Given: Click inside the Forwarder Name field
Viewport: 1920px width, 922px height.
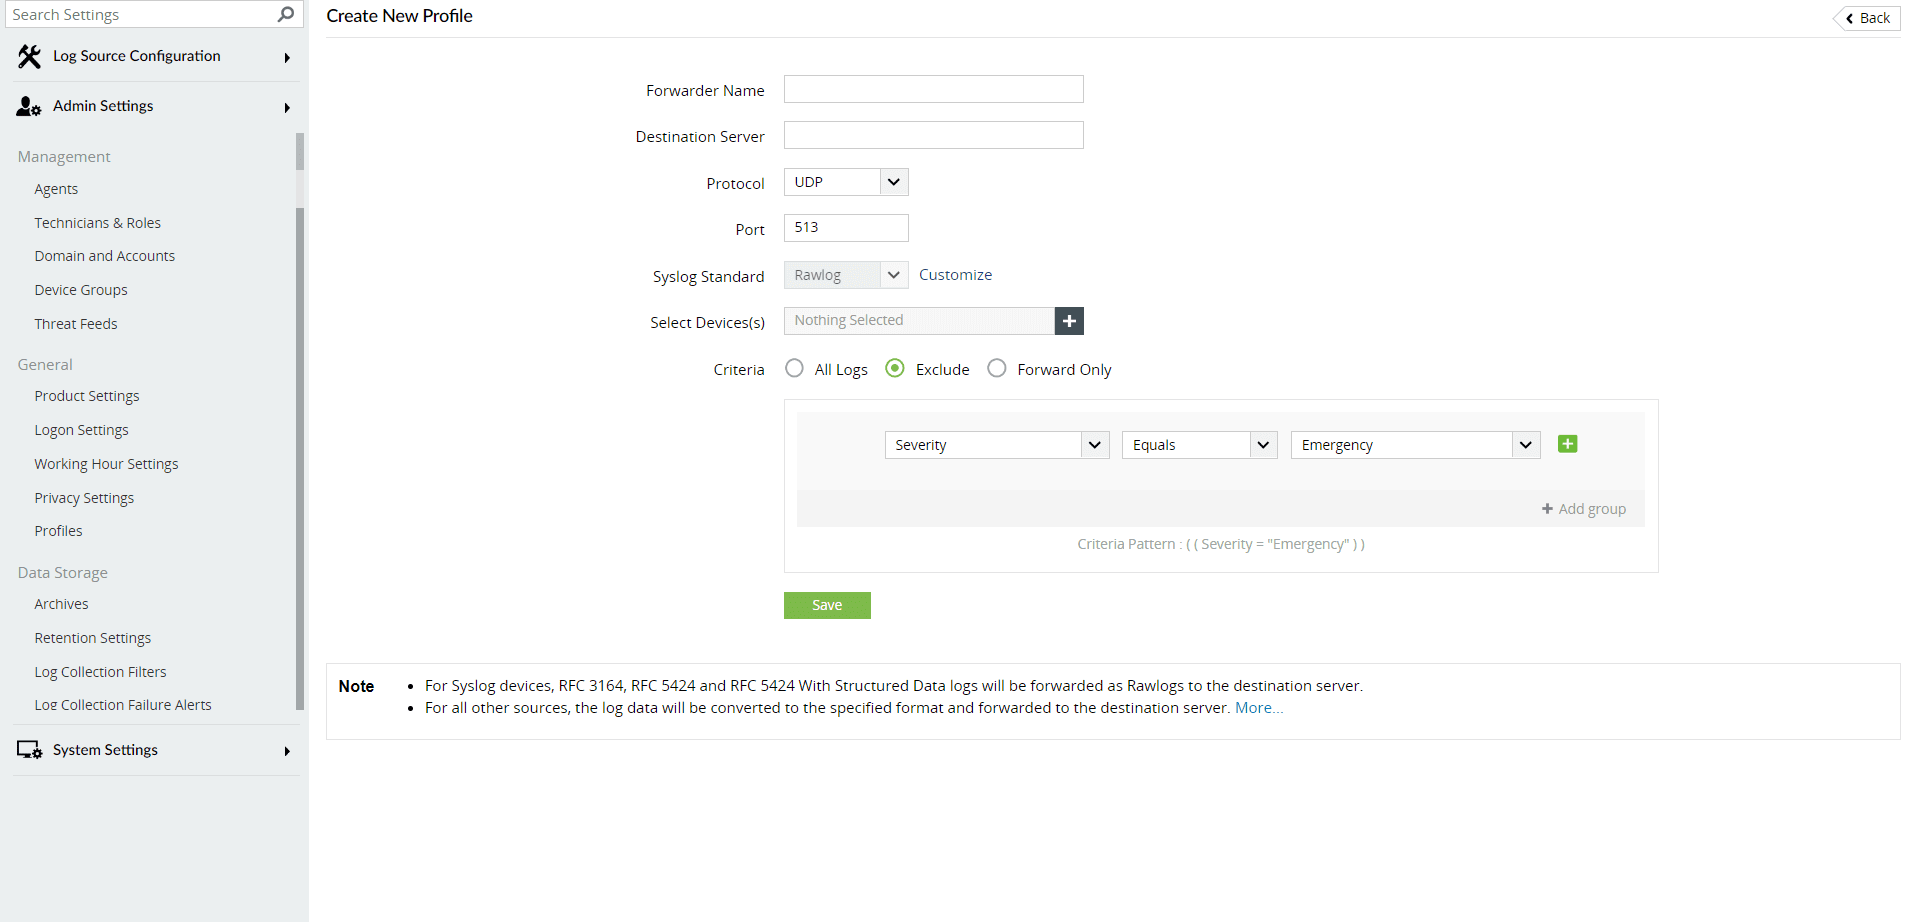Looking at the screenshot, I should pyautogui.click(x=933, y=89).
